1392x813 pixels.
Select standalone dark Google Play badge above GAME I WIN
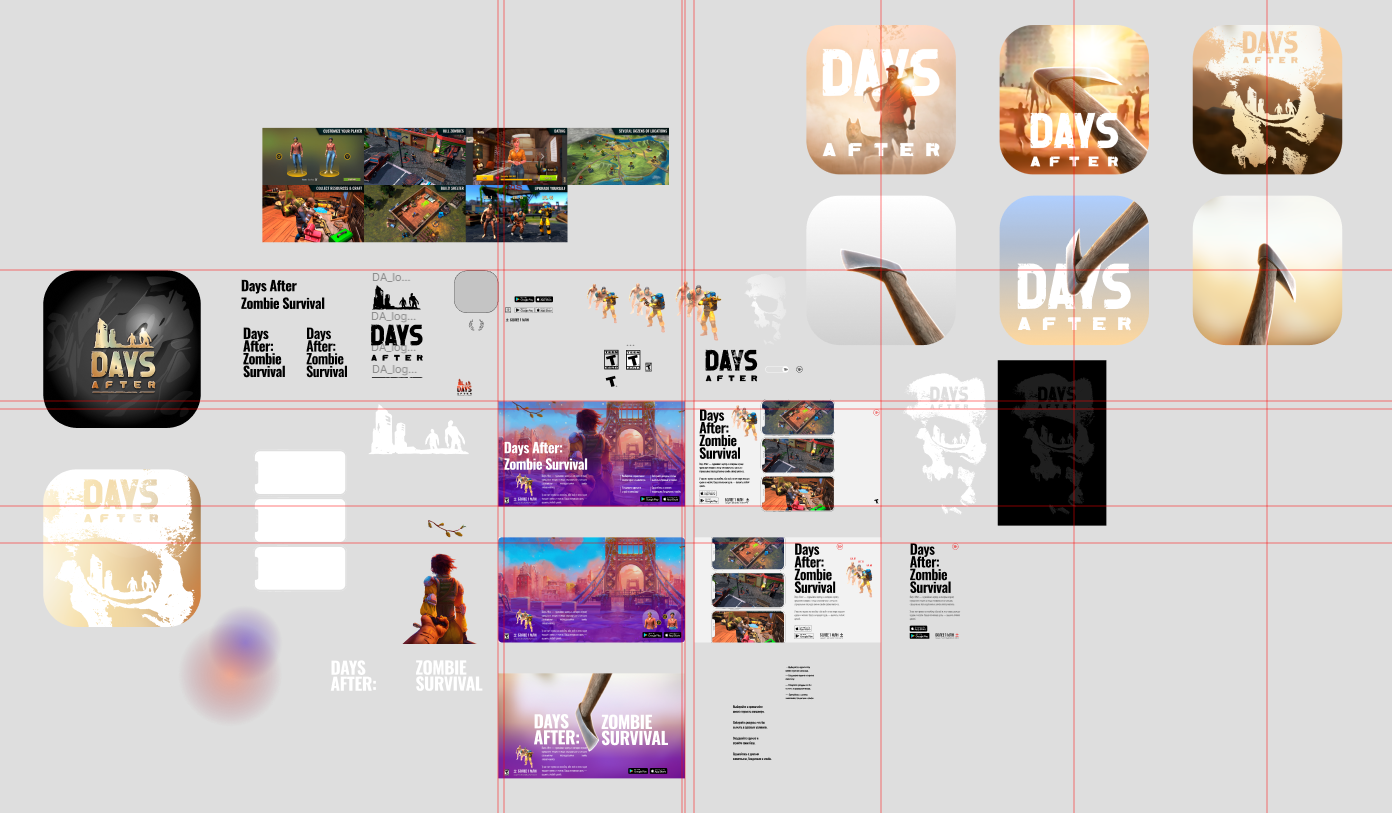tap(524, 299)
